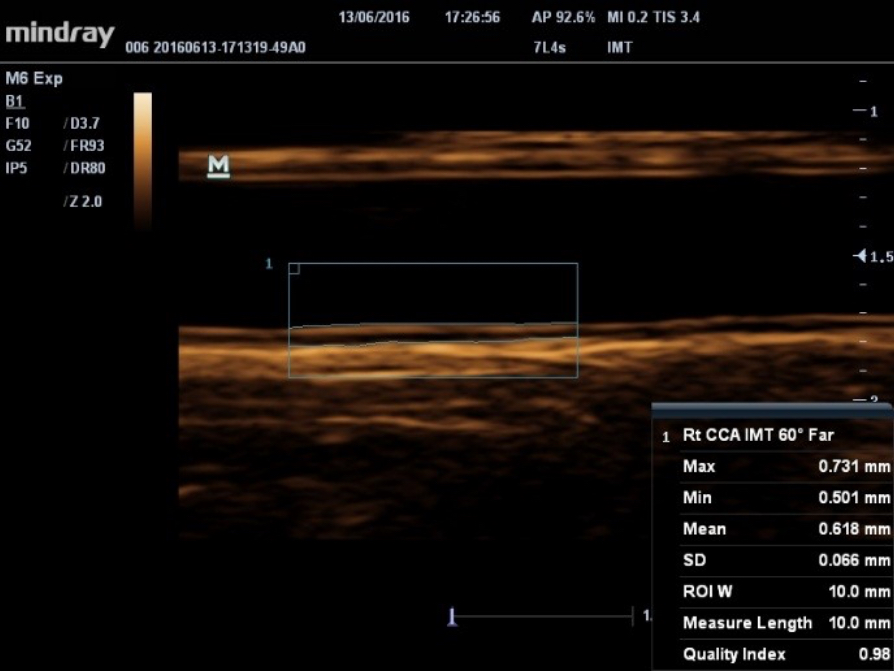This screenshot has height=671, width=894.
Task: Click the G52 gain parameter
Action: click(x=17, y=146)
